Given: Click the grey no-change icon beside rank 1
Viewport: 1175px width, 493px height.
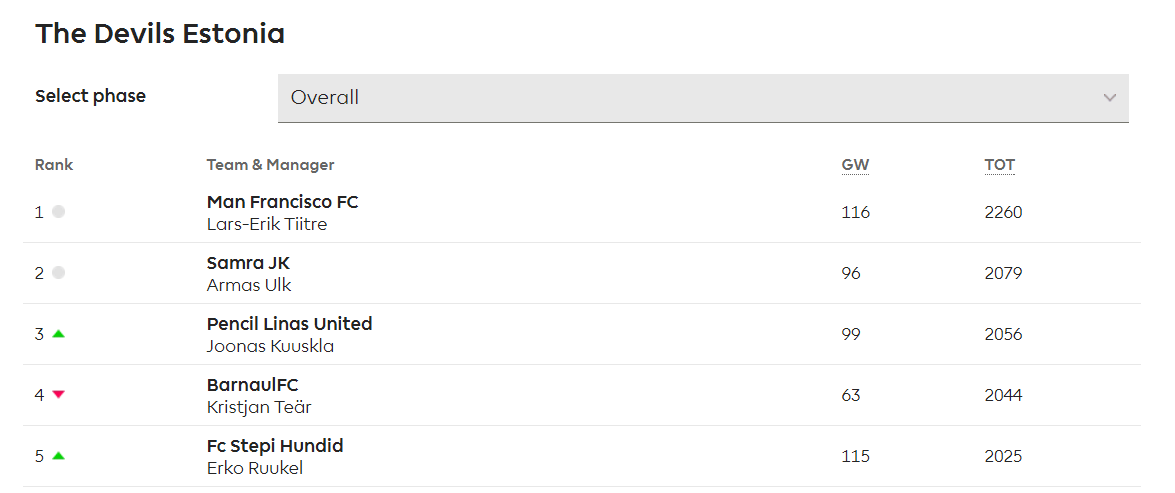Looking at the screenshot, I should pos(59,212).
